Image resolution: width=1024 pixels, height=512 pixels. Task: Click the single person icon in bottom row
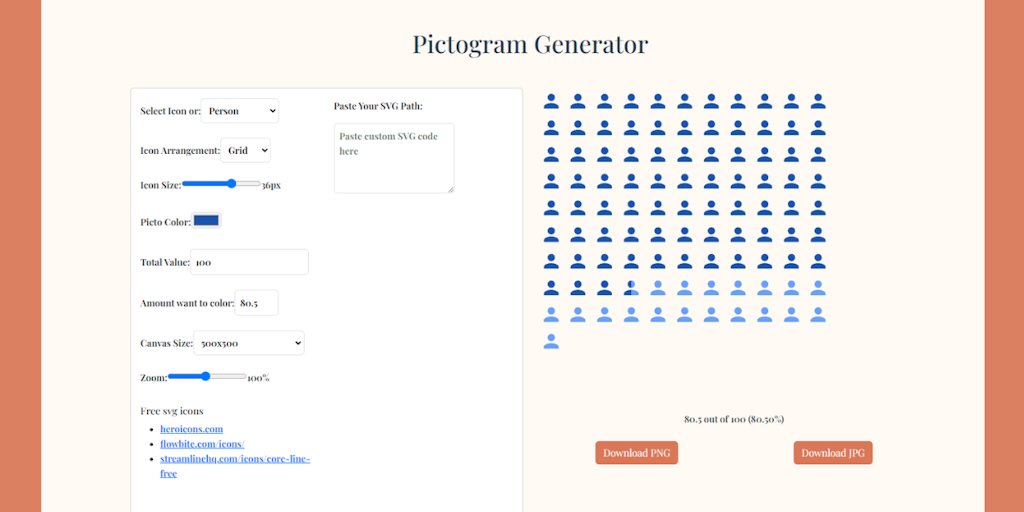(551, 341)
